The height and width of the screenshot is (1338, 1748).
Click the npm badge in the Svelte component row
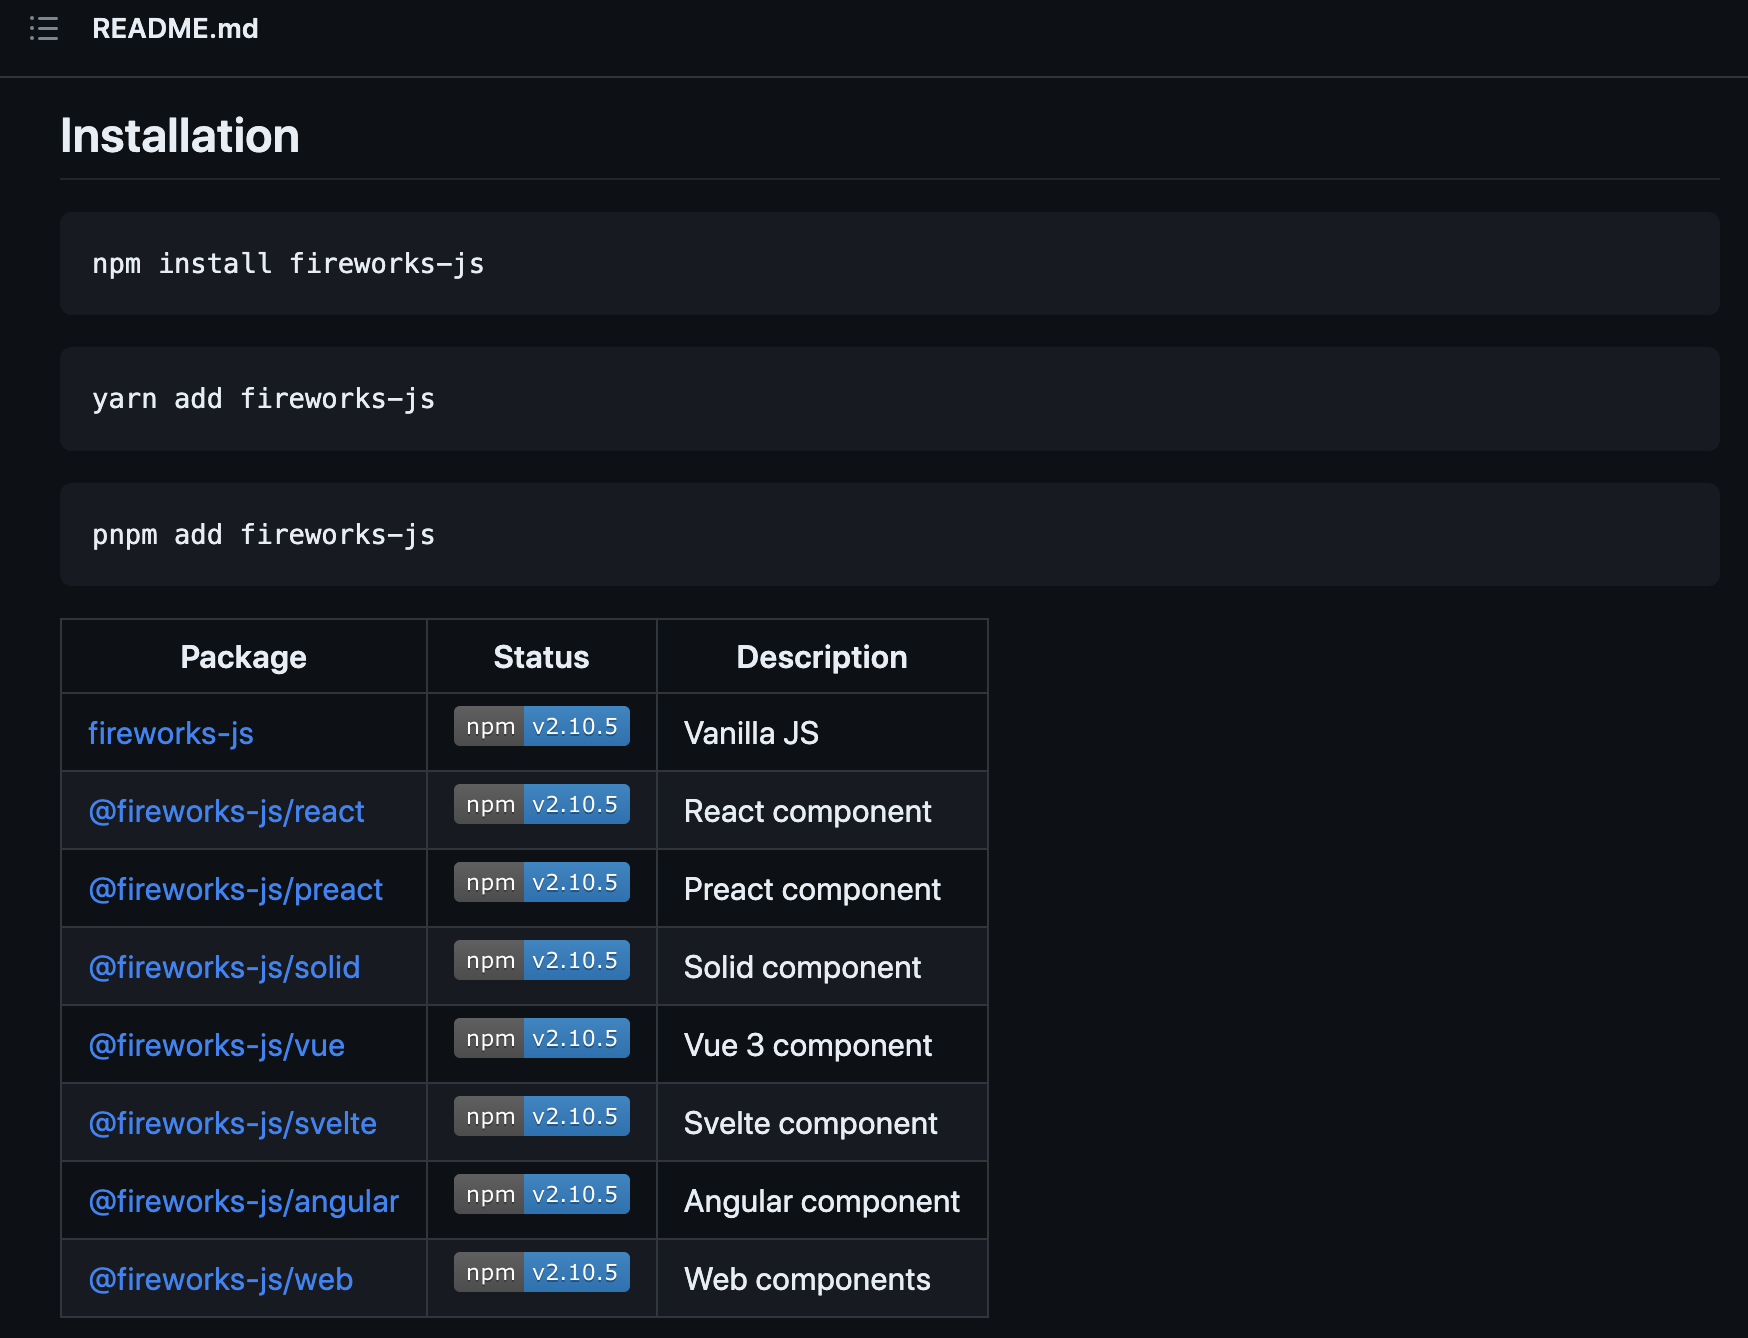(542, 1116)
